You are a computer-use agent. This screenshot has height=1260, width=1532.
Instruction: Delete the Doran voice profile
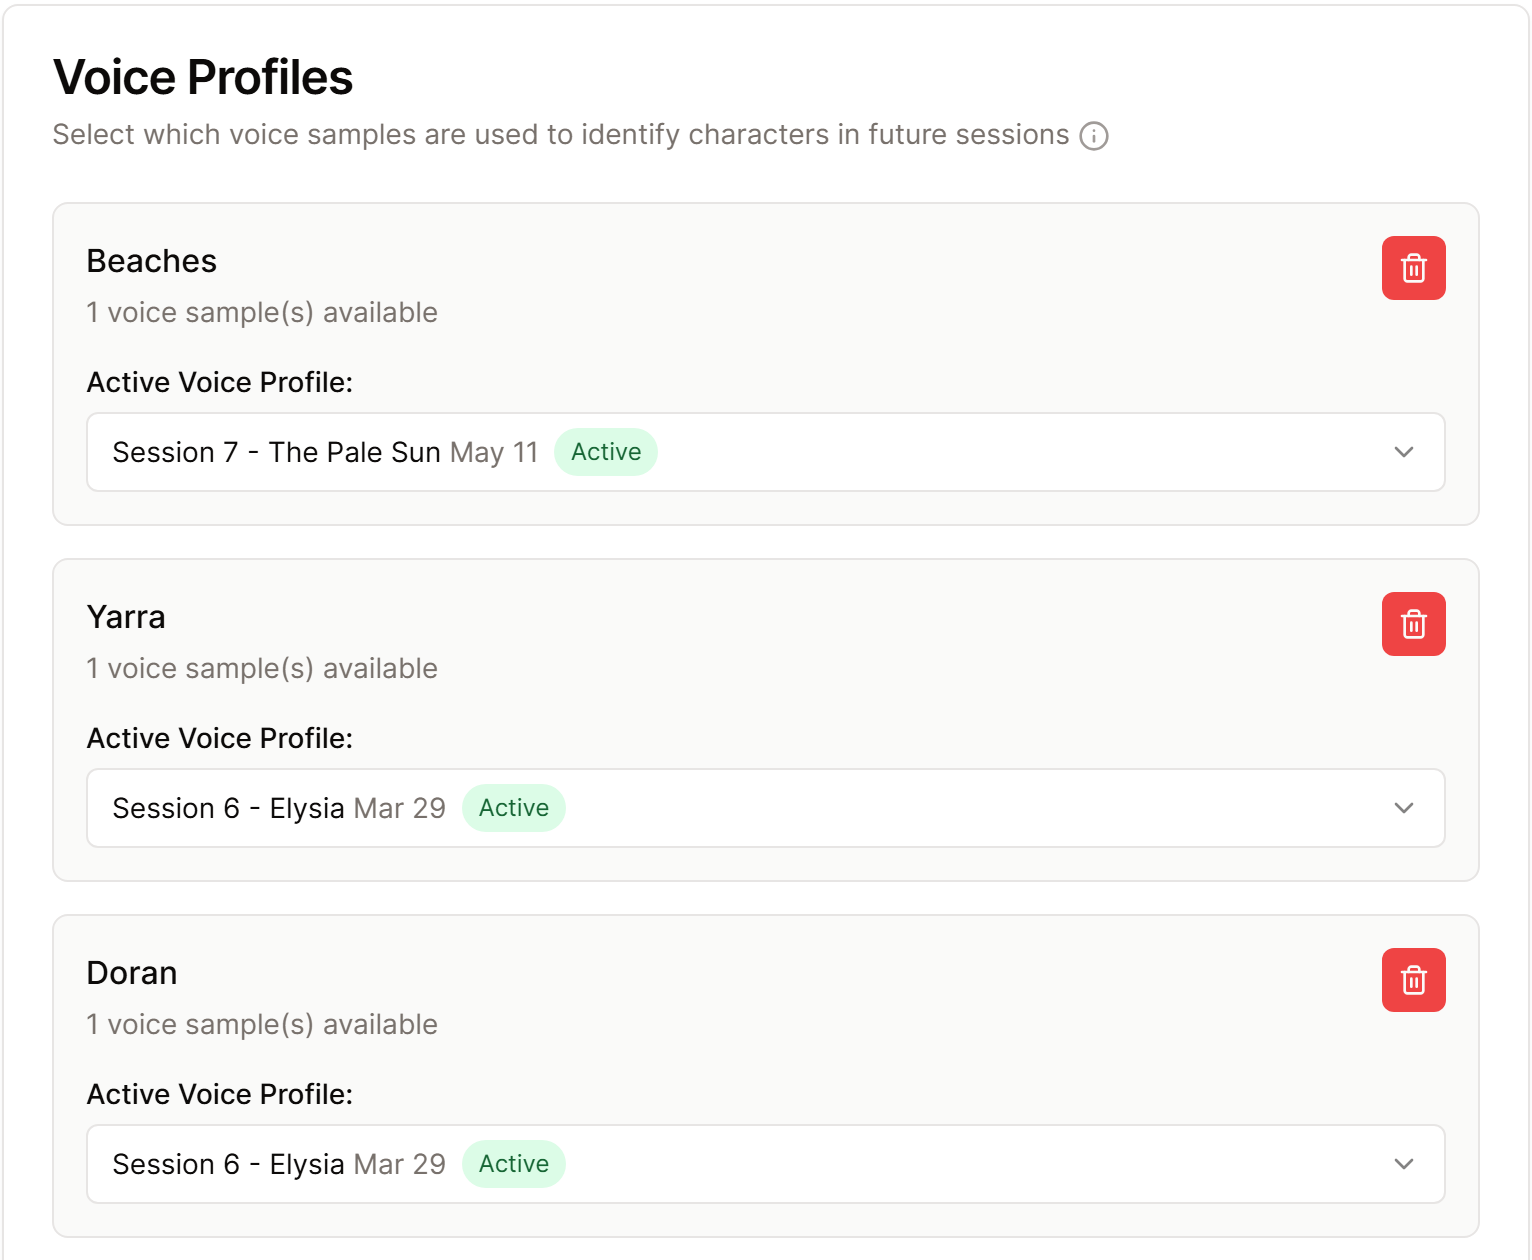[x=1413, y=980]
